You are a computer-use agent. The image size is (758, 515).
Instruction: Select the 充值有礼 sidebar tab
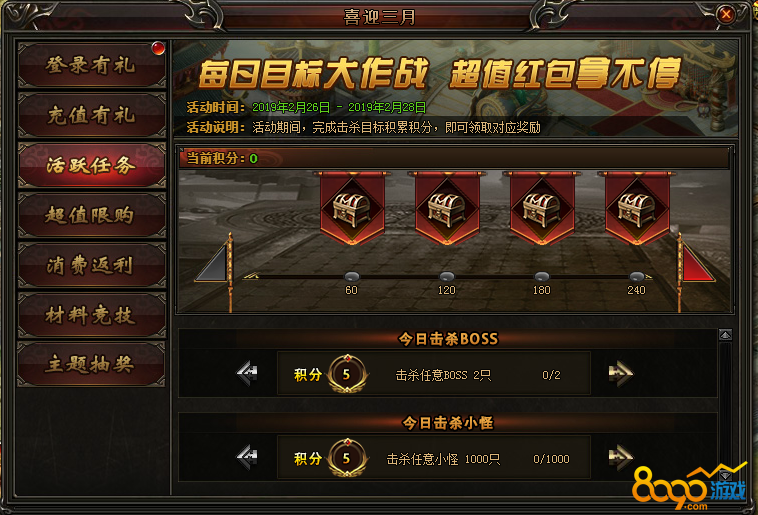click(91, 115)
